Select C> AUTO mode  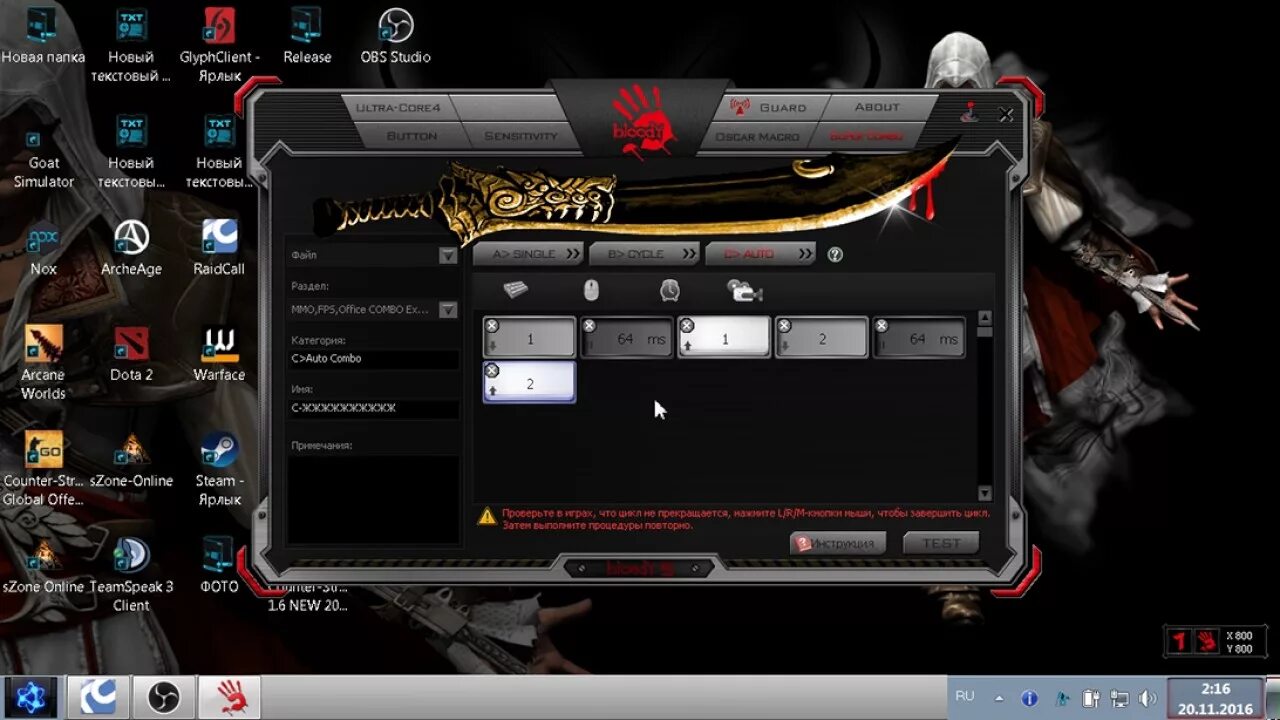pyautogui.click(x=760, y=254)
